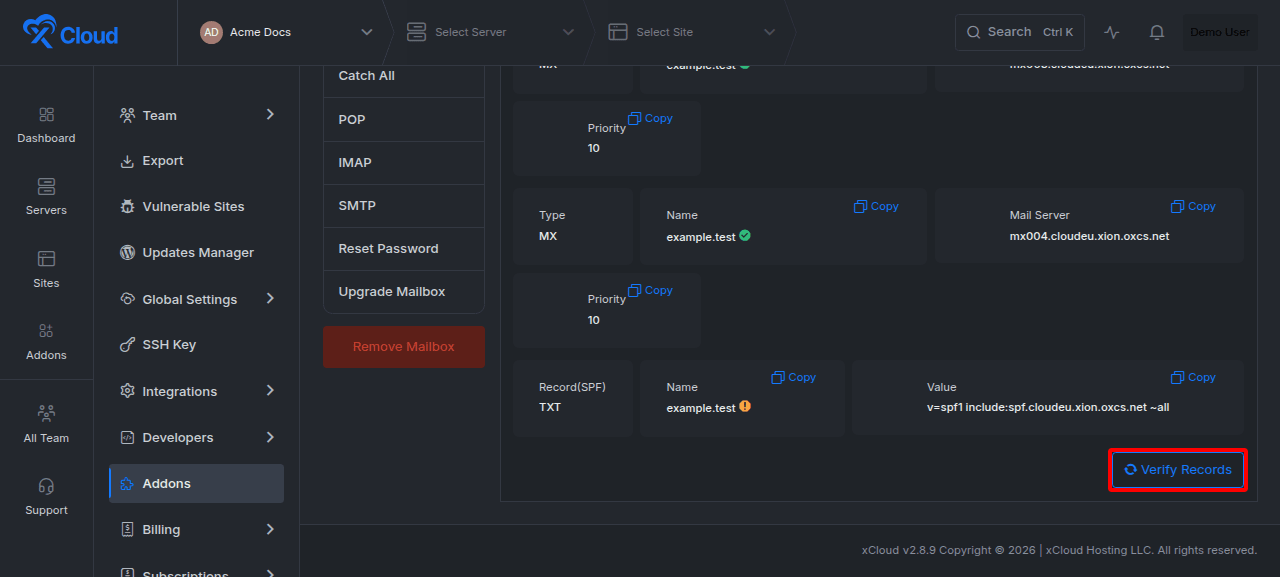1280x577 pixels.
Task: Open the Select Site dropdown
Action: [692, 32]
